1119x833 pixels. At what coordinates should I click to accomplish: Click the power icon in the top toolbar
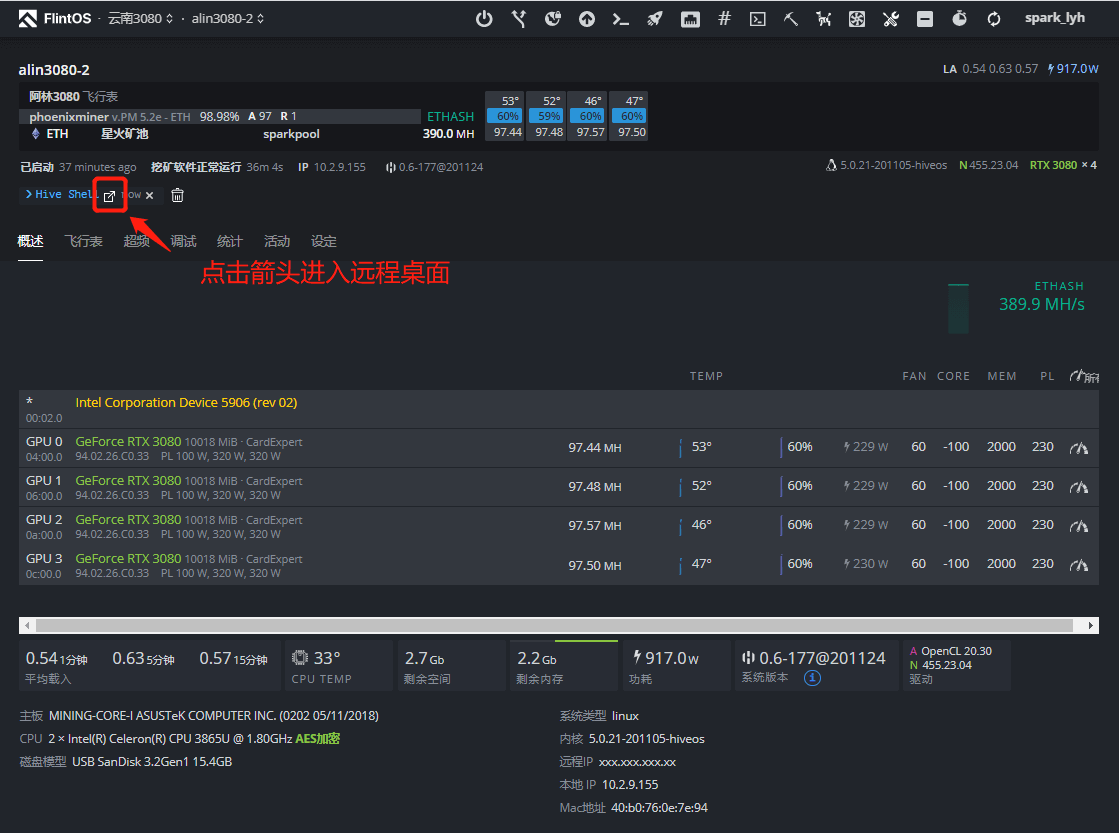[484, 18]
